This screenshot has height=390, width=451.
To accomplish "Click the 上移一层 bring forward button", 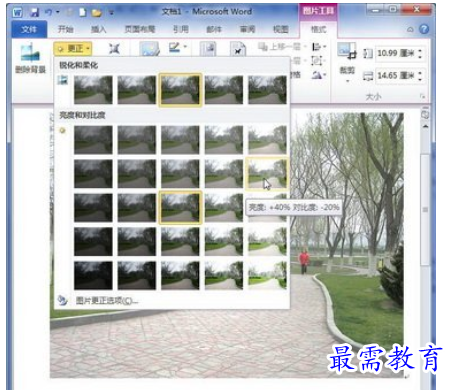I will coord(279,47).
